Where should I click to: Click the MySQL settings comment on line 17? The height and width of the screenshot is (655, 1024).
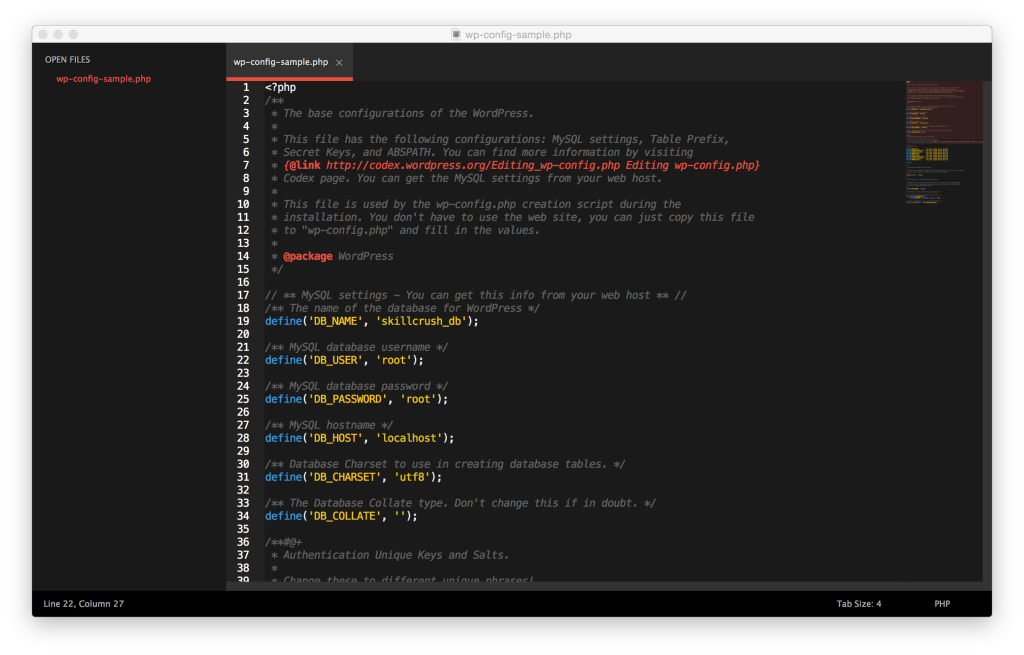[x=475, y=295]
